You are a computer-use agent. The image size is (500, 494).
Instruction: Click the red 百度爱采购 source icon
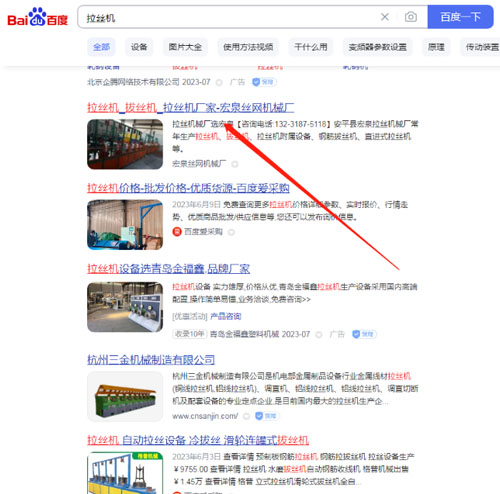click(177, 232)
